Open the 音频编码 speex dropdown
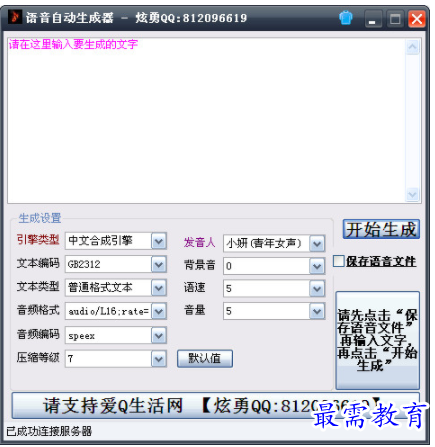The image size is (435, 447). pos(159,335)
